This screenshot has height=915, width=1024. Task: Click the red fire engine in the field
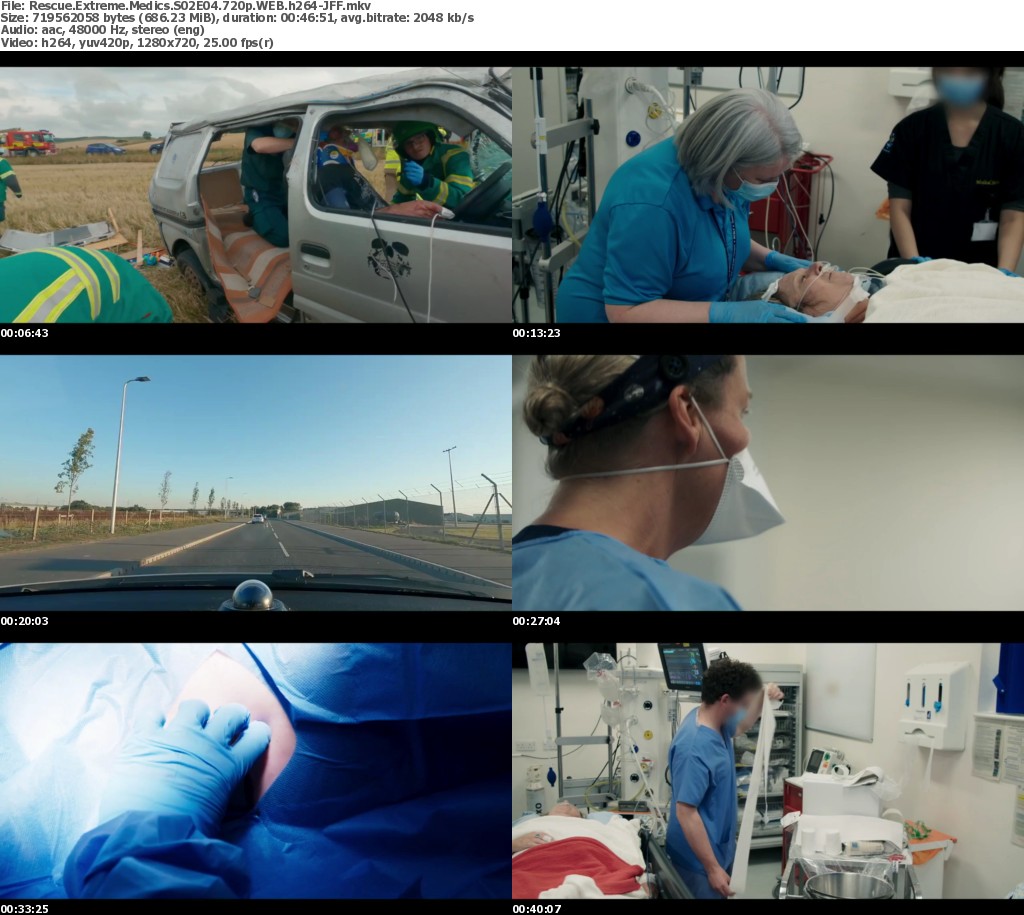(28, 142)
